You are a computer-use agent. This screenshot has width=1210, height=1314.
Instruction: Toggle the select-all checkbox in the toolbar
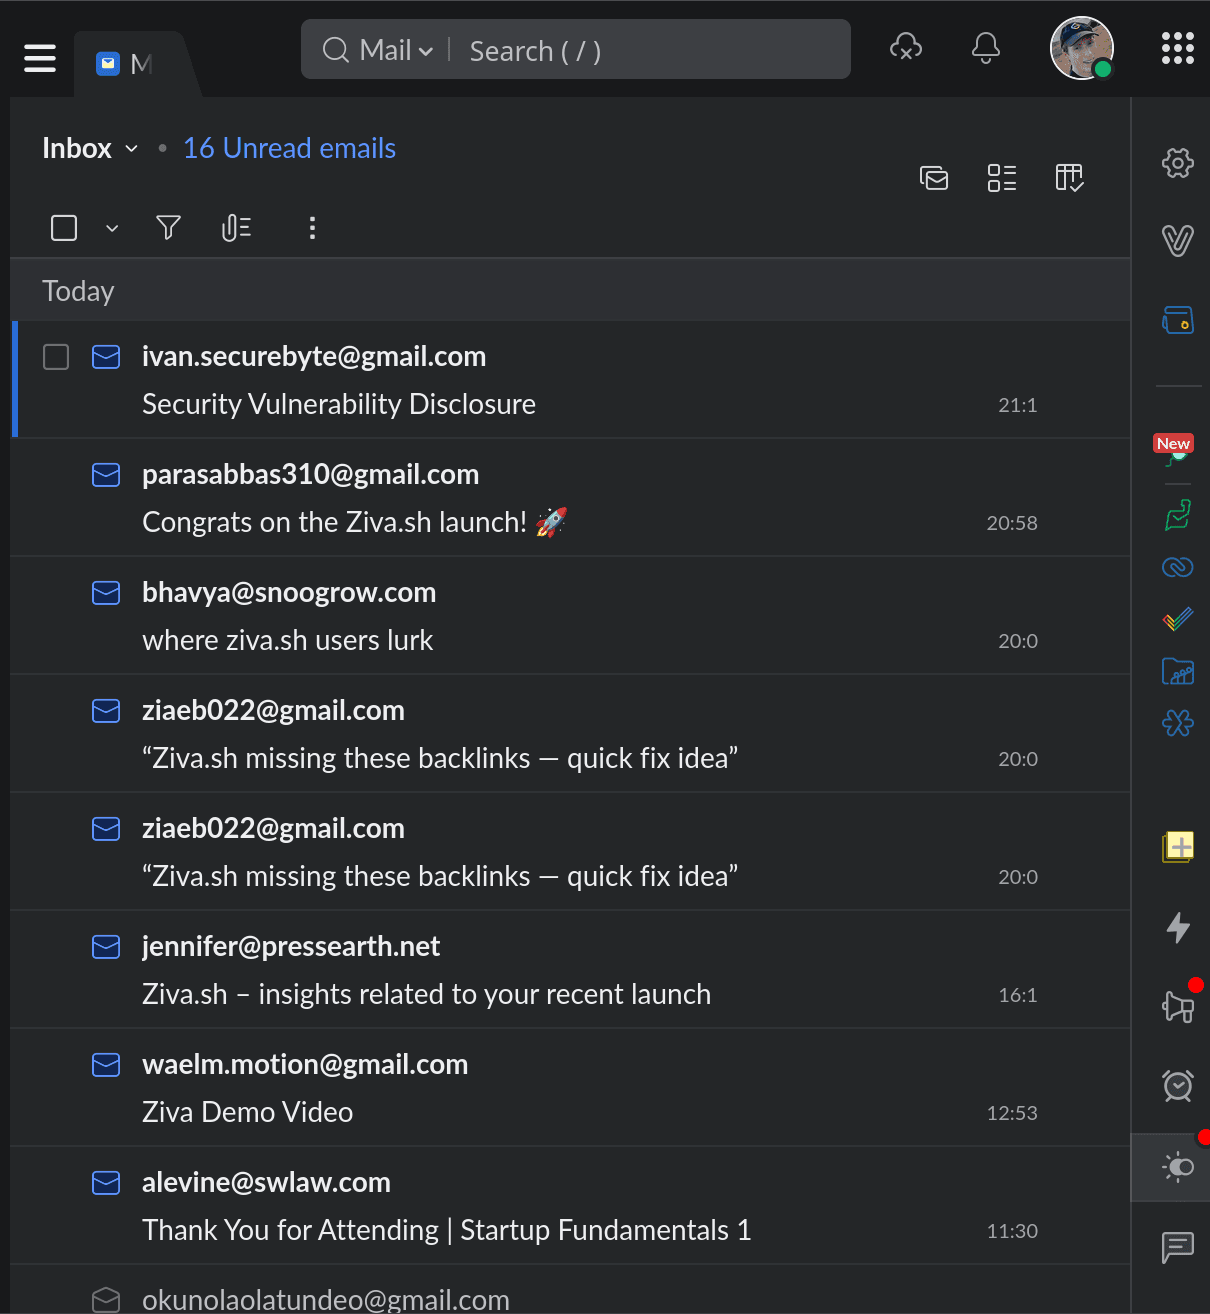(63, 228)
